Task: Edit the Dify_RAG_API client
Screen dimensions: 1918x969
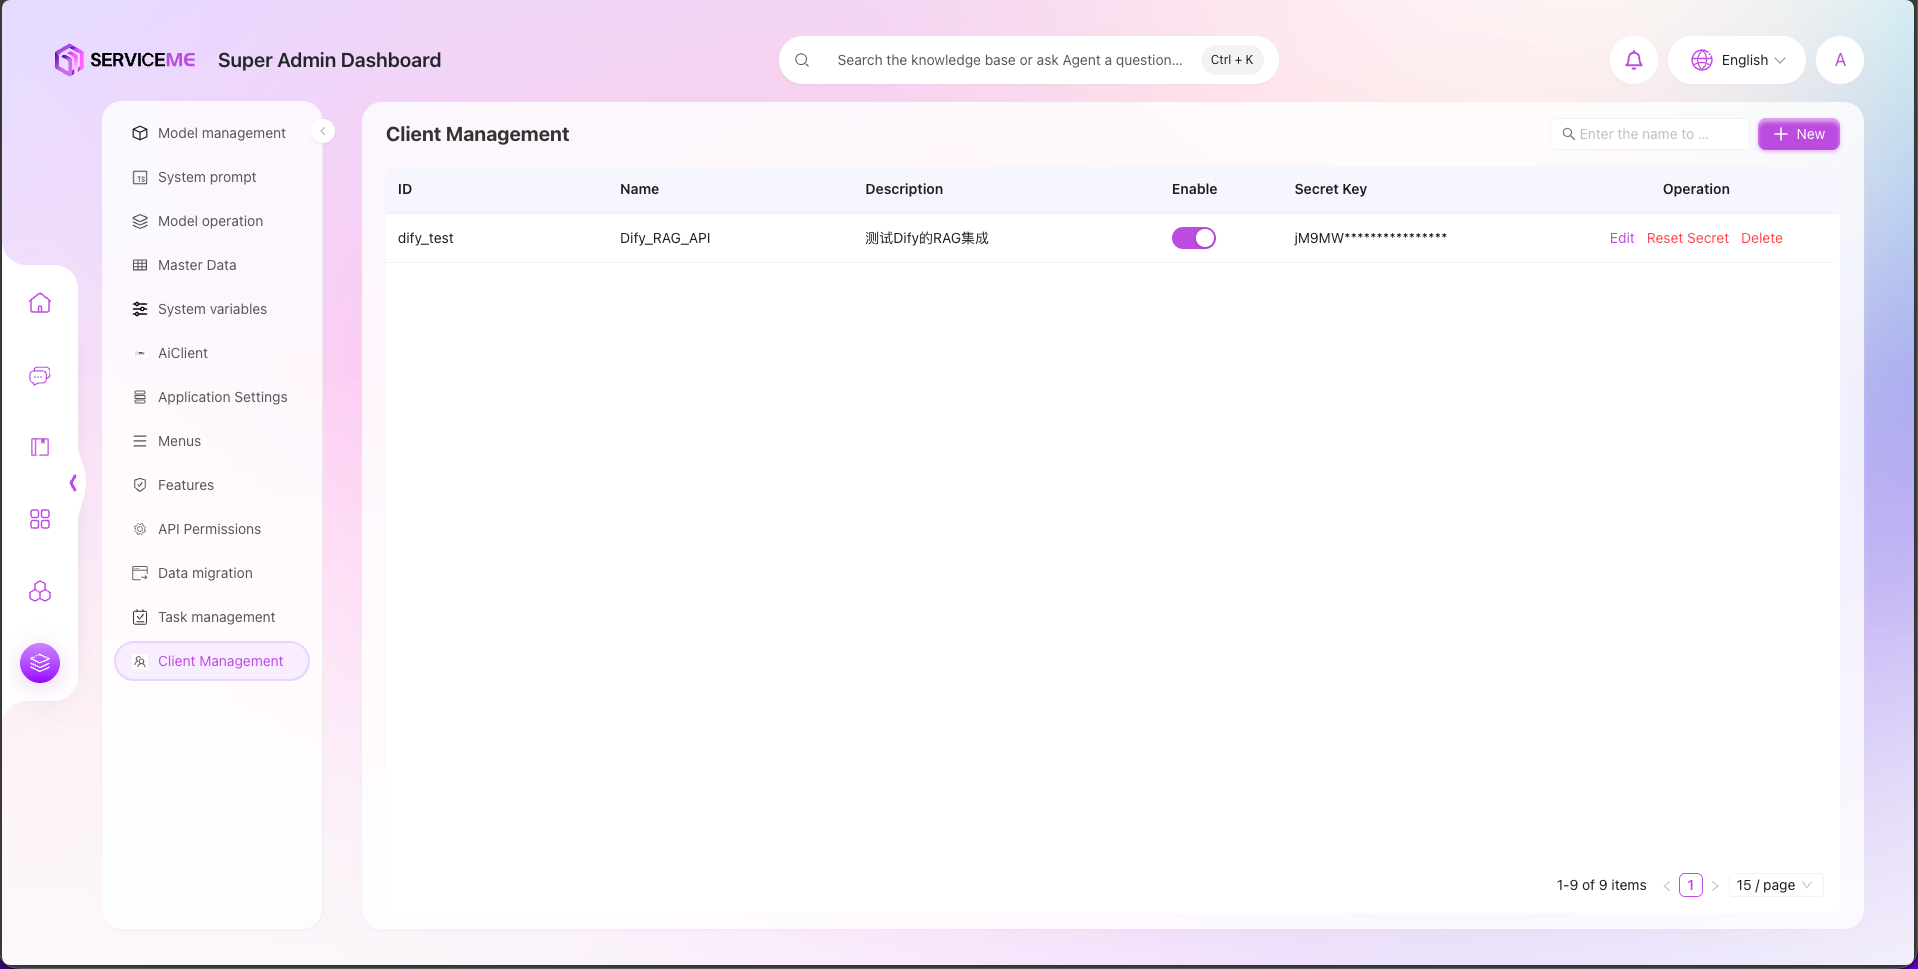Action: 1621,238
